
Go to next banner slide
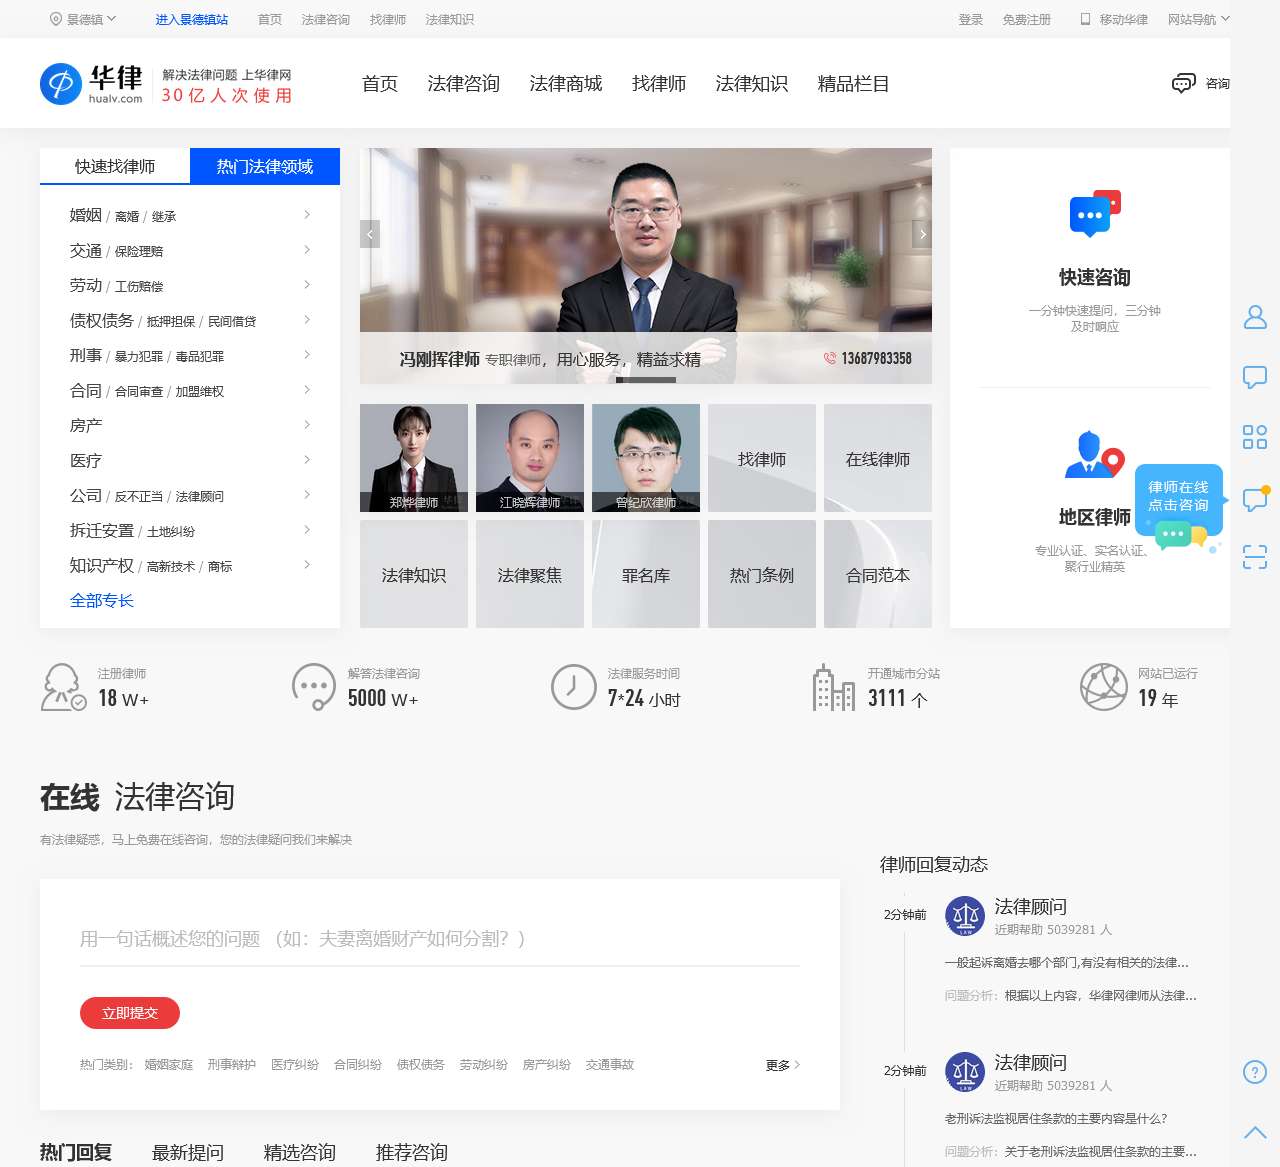[922, 234]
